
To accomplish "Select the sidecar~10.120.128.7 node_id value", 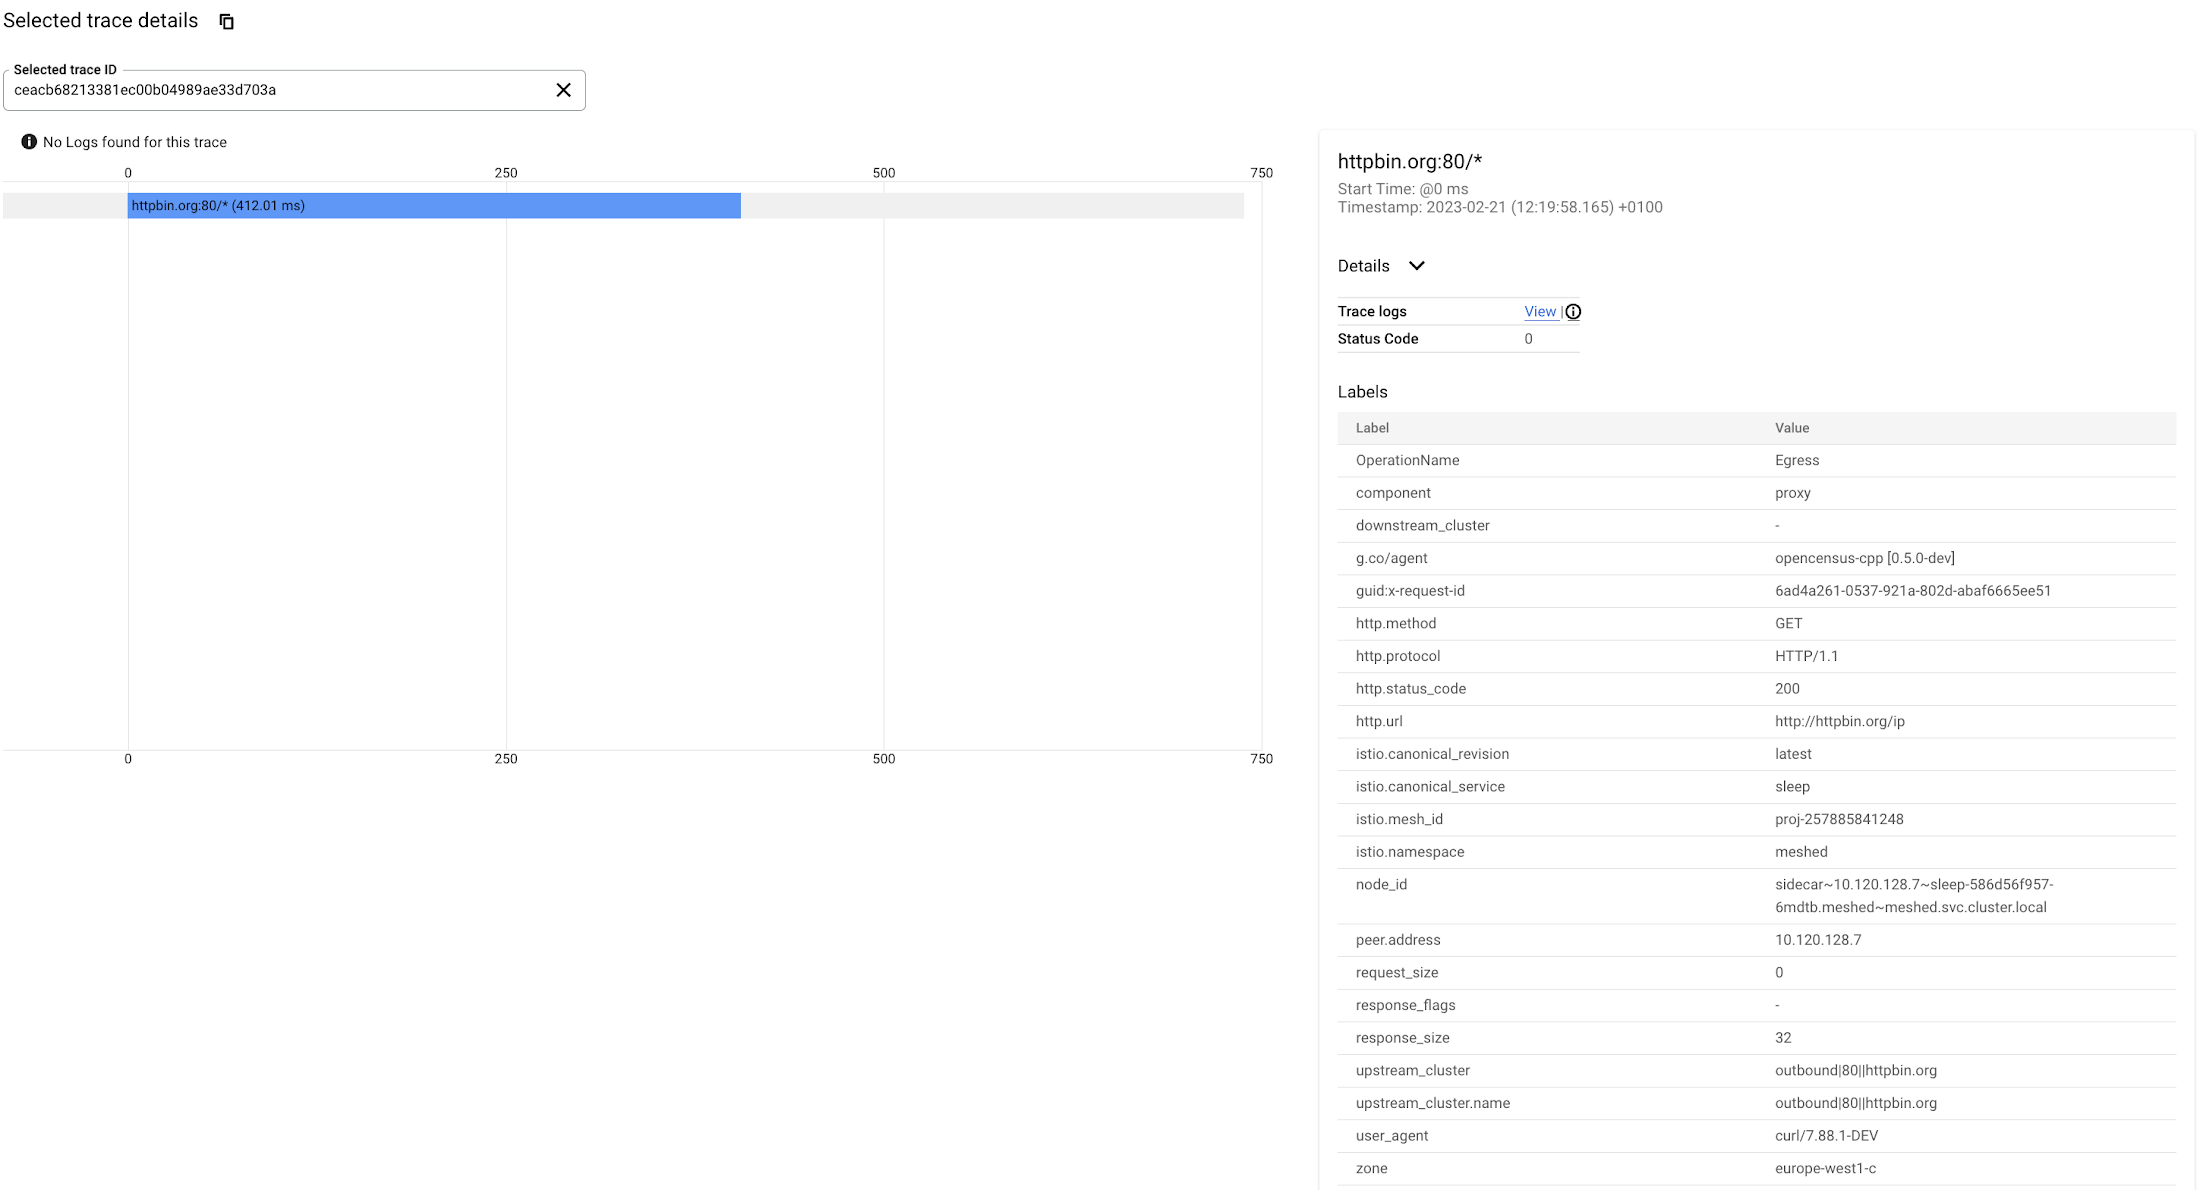I will [x=1914, y=897].
